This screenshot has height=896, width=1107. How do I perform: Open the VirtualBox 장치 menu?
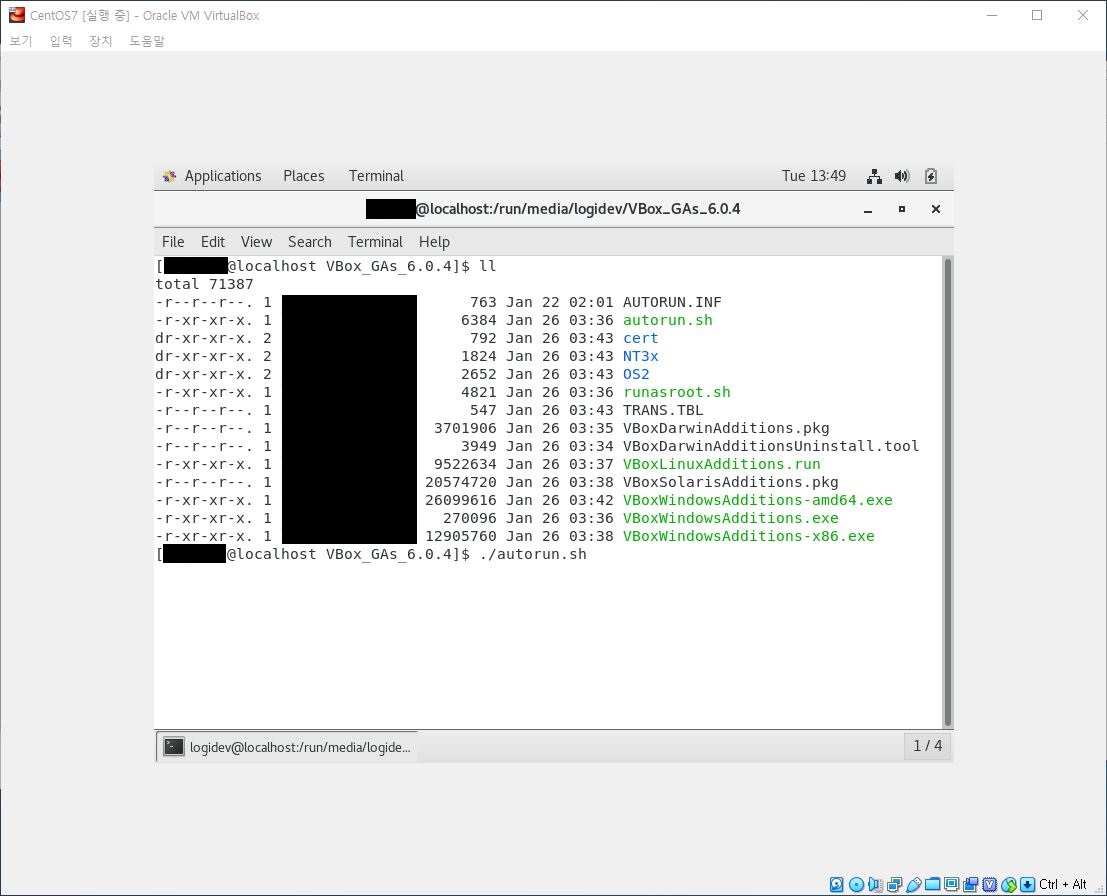tap(100, 41)
